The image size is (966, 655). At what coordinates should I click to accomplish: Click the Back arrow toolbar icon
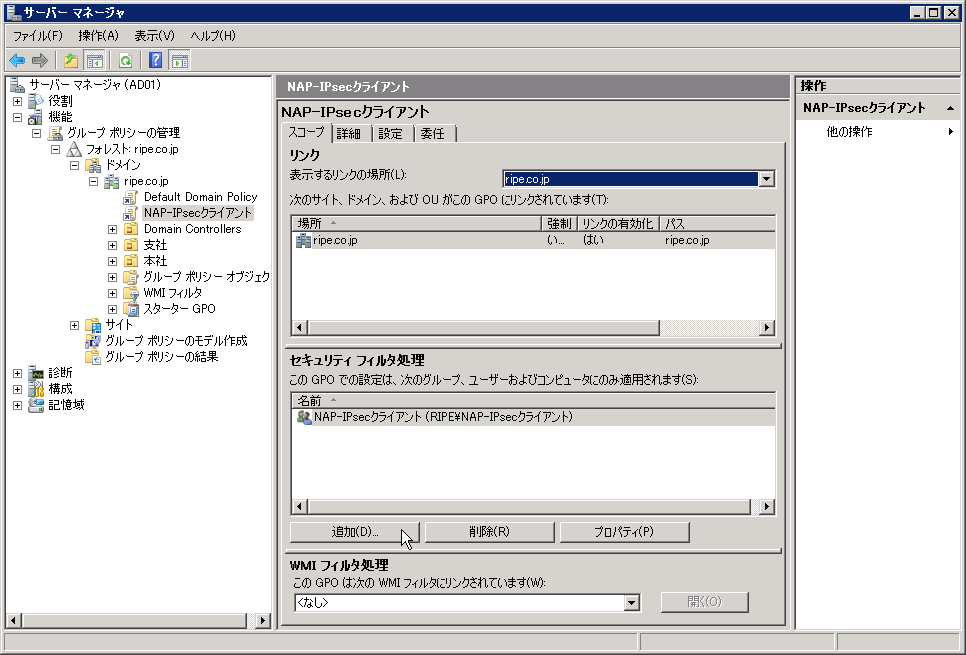coord(17,60)
